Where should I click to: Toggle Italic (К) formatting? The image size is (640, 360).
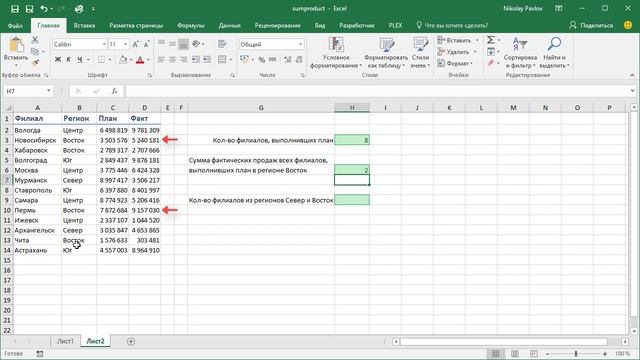[69, 60]
